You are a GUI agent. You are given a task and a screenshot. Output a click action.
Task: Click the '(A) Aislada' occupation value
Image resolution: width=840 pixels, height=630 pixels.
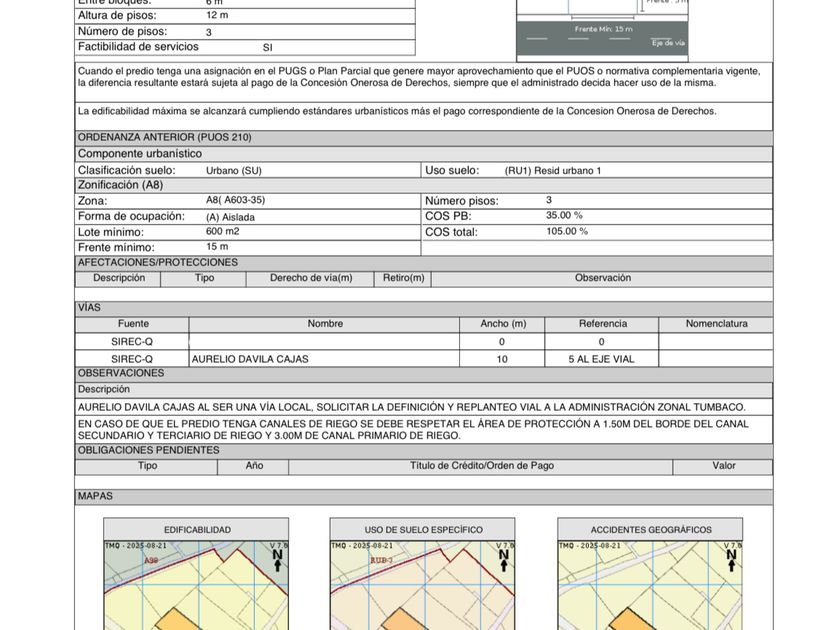[x=230, y=217]
